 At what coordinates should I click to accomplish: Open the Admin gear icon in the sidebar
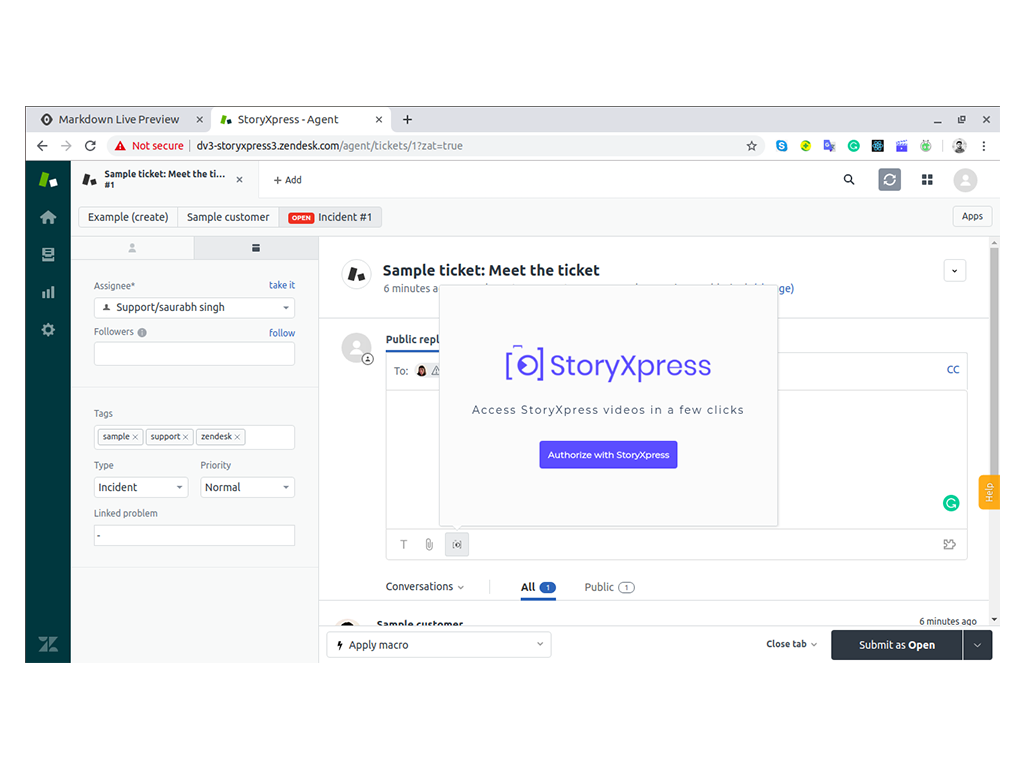click(x=47, y=329)
